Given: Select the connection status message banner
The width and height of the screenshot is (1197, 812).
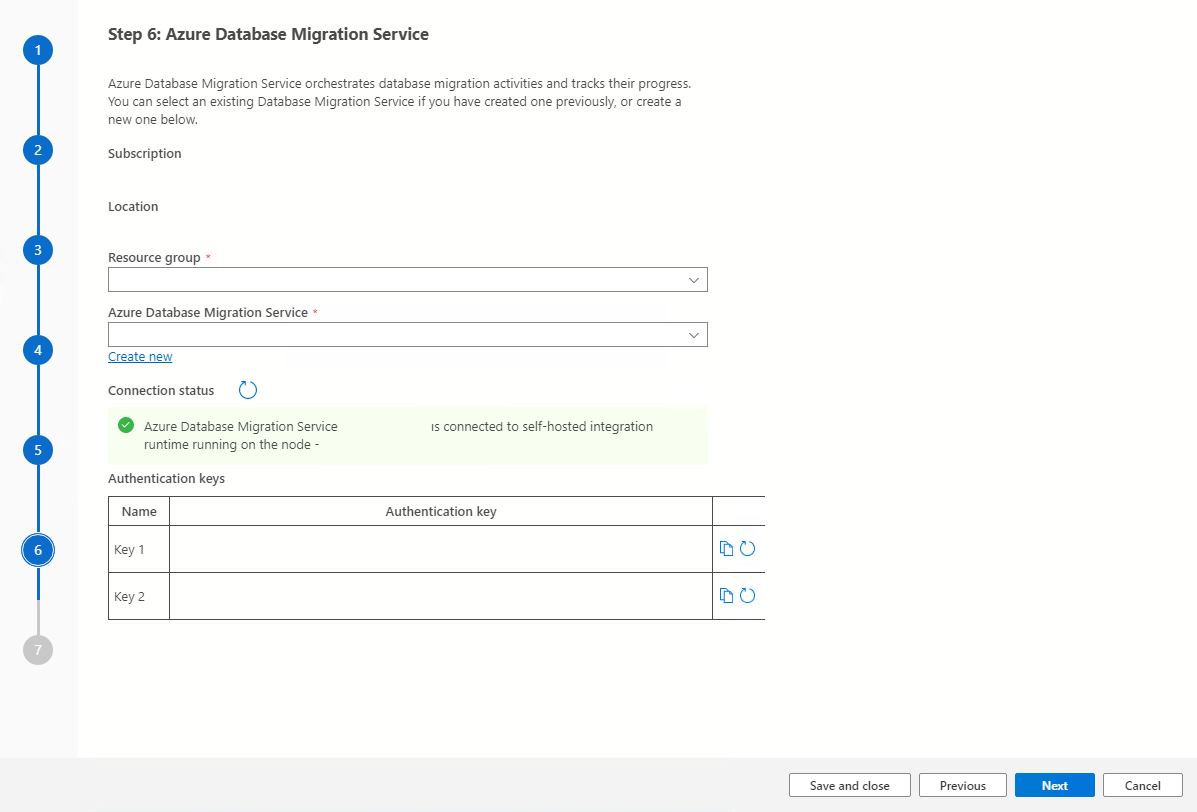Looking at the screenshot, I should [x=407, y=434].
